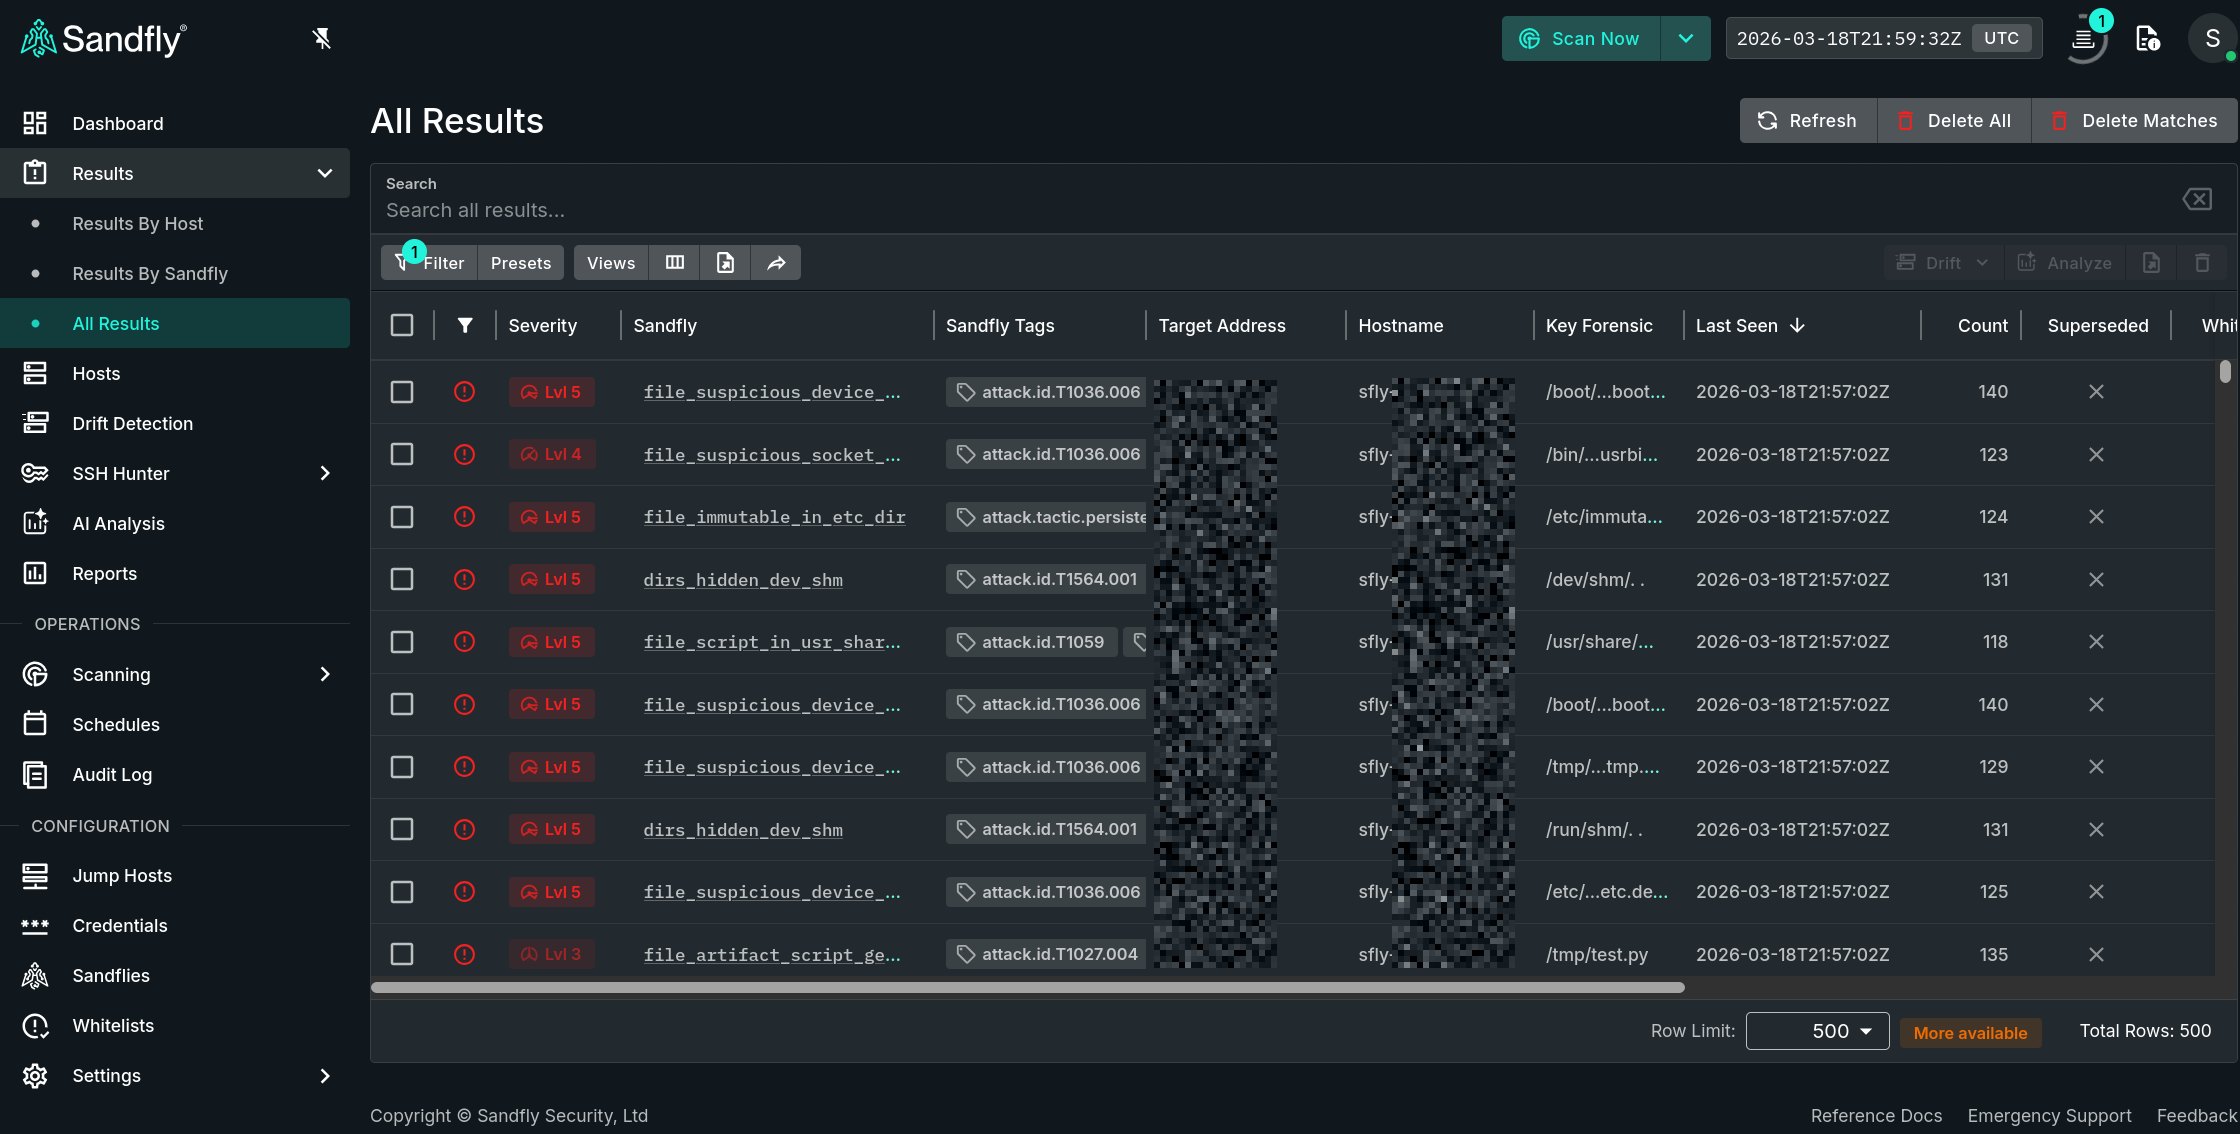
Task: Open the Scan Now dropdown arrow
Action: (1686, 38)
